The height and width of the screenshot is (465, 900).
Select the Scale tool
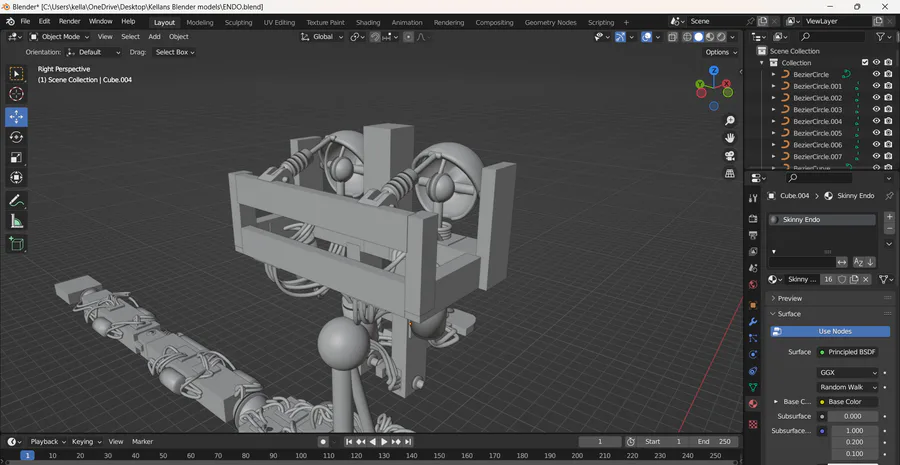pos(16,157)
